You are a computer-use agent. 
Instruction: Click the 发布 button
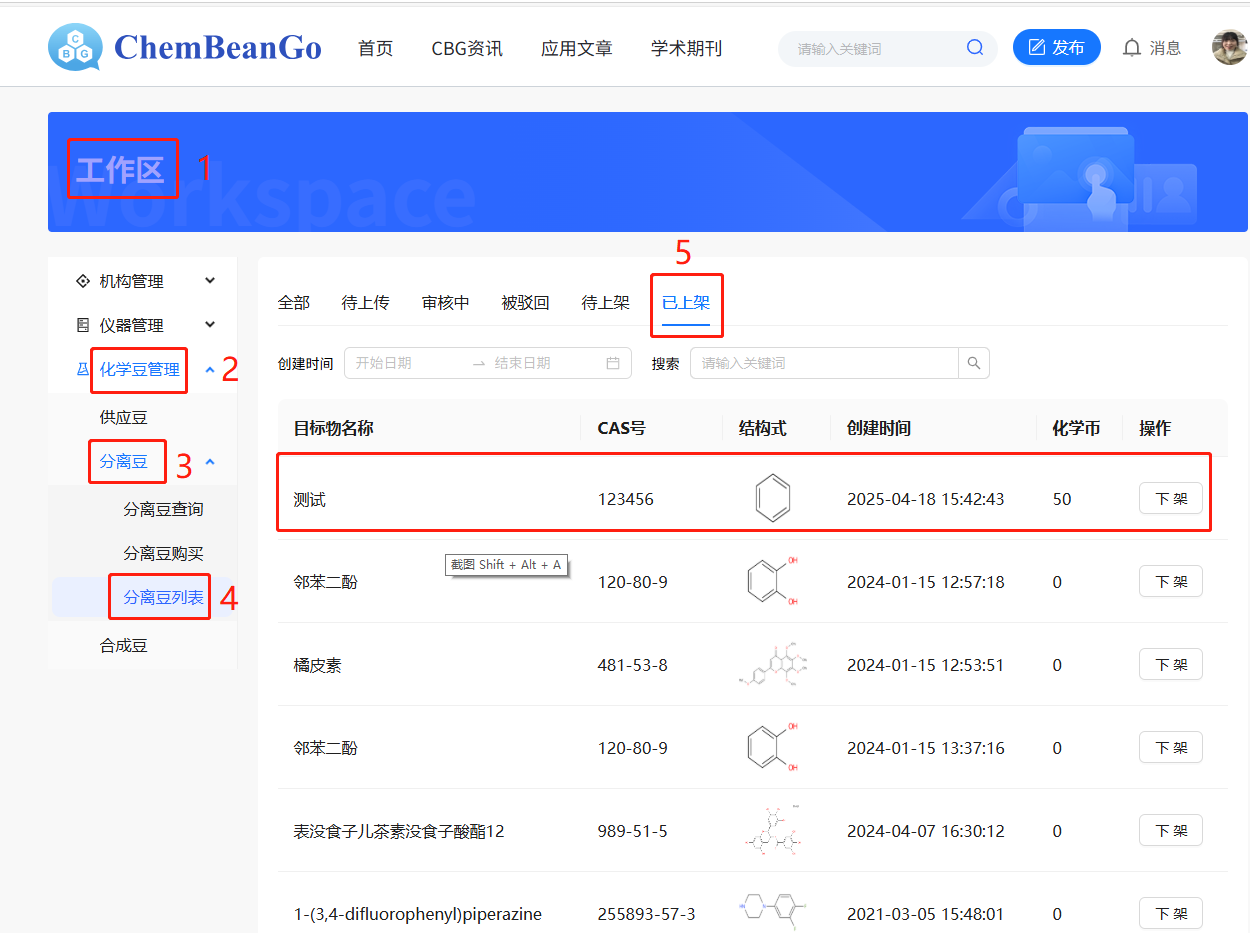pos(1056,48)
